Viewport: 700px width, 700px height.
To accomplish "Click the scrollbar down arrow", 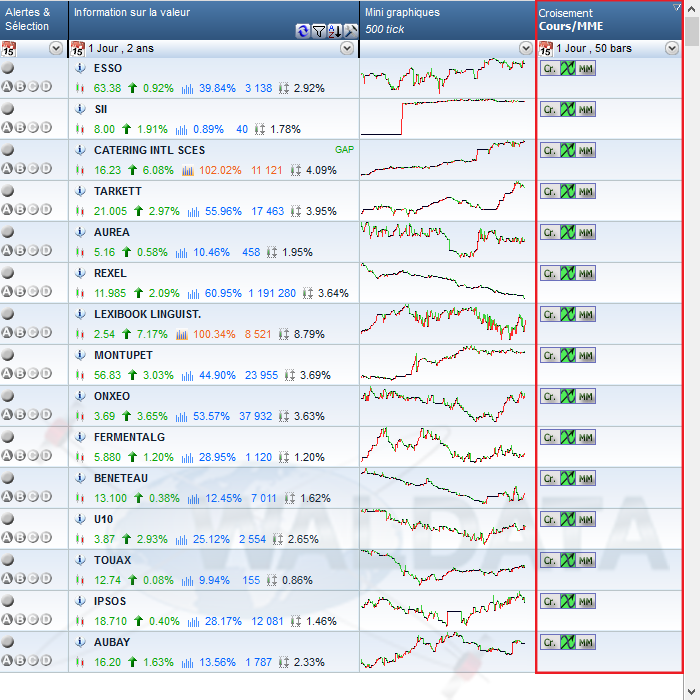I will 692,692.
